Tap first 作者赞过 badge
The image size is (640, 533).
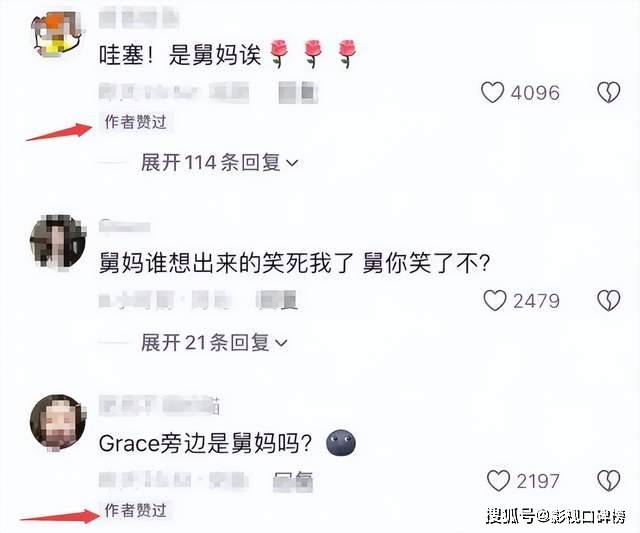pyautogui.click(x=136, y=122)
